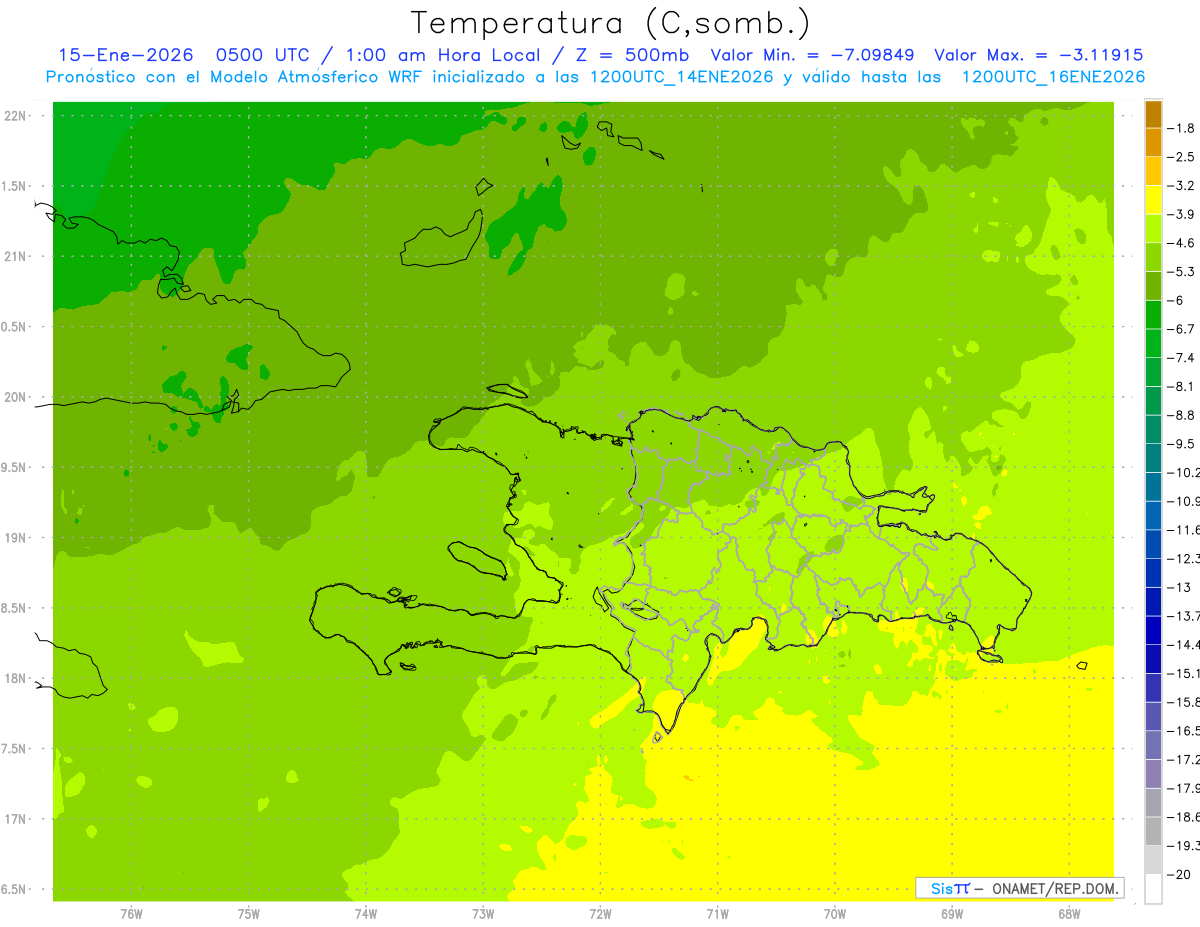1200x927 pixels.
Task: Click the 19N latitude axis label
Action: coord(17,538)
